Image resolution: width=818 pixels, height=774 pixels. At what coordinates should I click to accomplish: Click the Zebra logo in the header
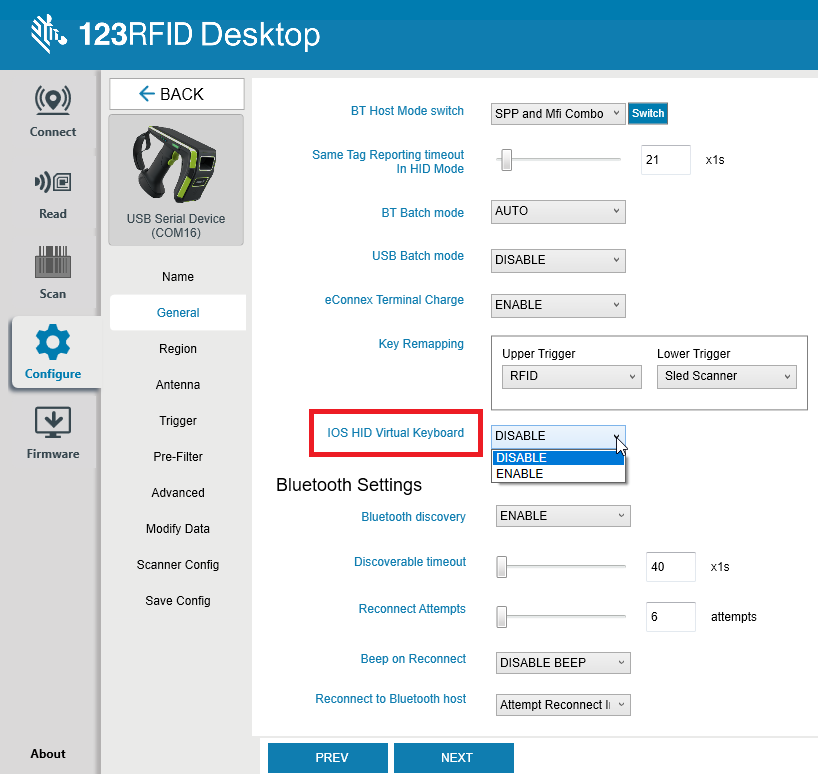click(x=45, y=33)
